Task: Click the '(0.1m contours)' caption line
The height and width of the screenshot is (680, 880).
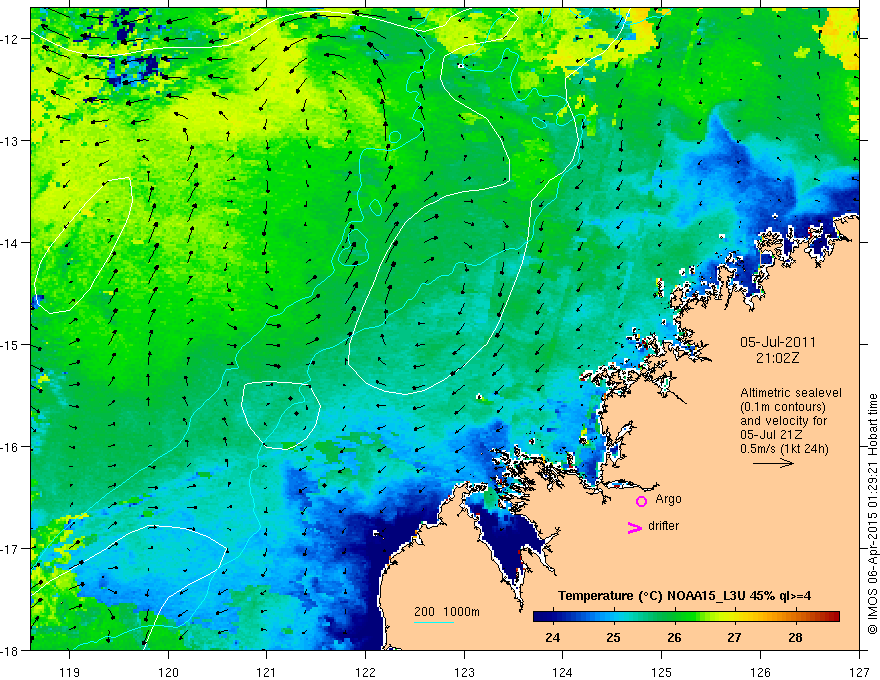Action: coord(783,407)
